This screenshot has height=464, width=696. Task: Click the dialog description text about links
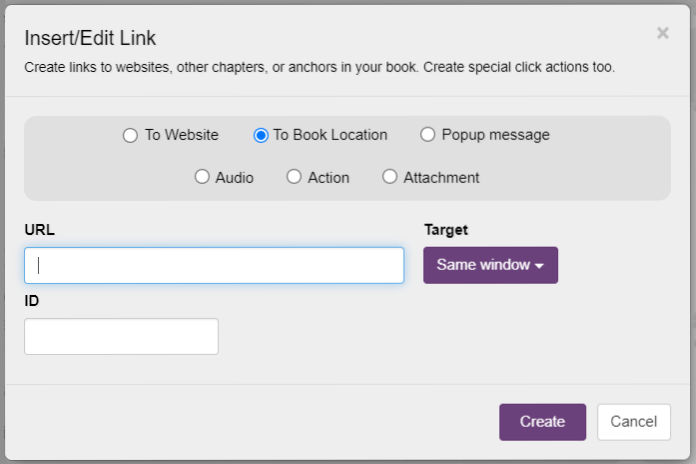coord(319,68)
